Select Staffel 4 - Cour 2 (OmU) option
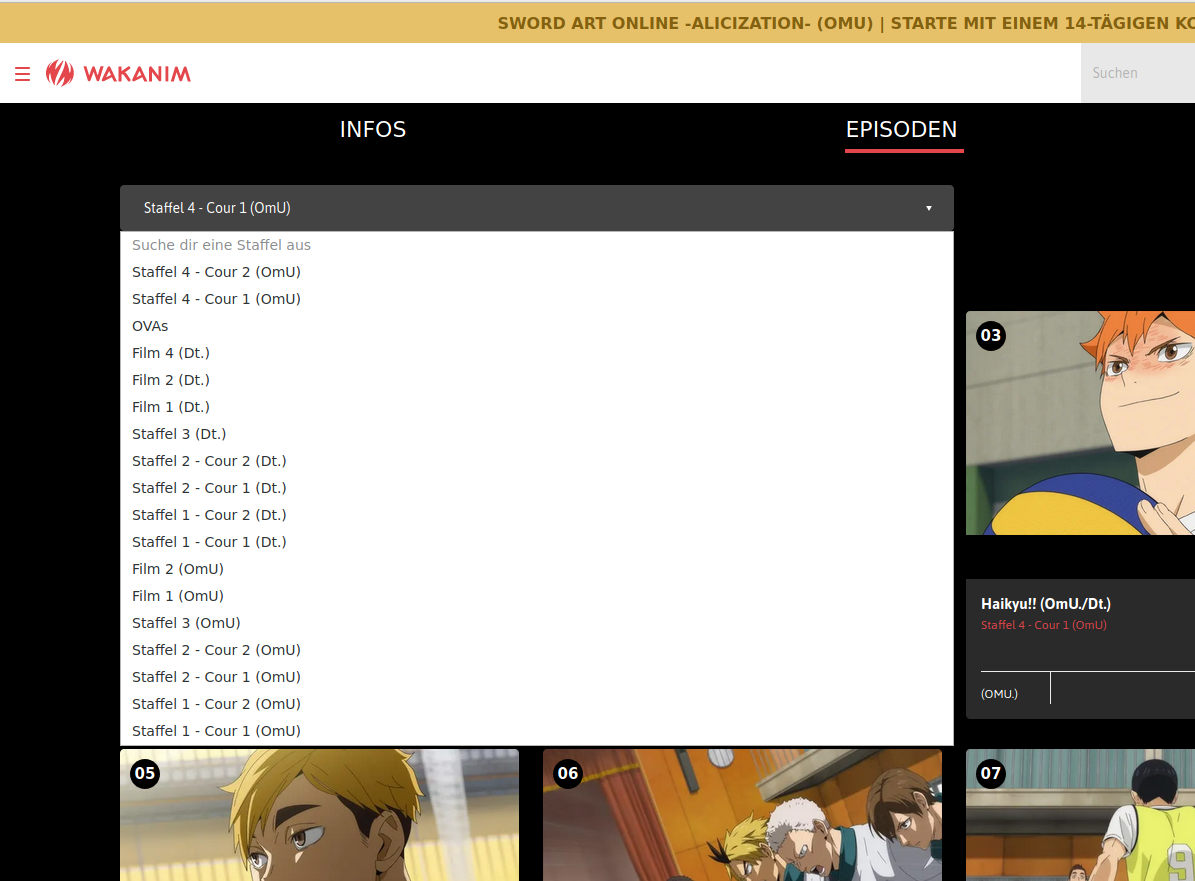1195x881 pixels. click(216, 272)
